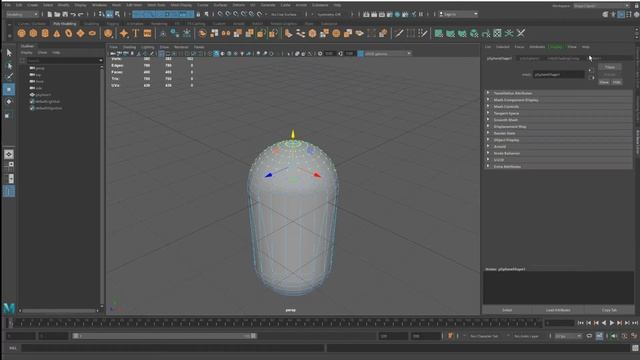Create a polygon cone from the shelf
This screenshot has height=360, width=640.
[57, 33]
